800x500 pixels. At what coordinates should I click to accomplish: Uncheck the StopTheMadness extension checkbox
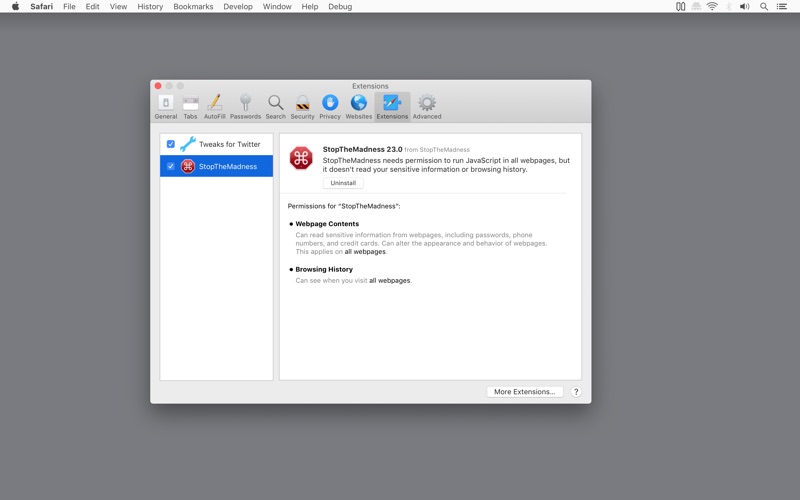coord(170,166)
